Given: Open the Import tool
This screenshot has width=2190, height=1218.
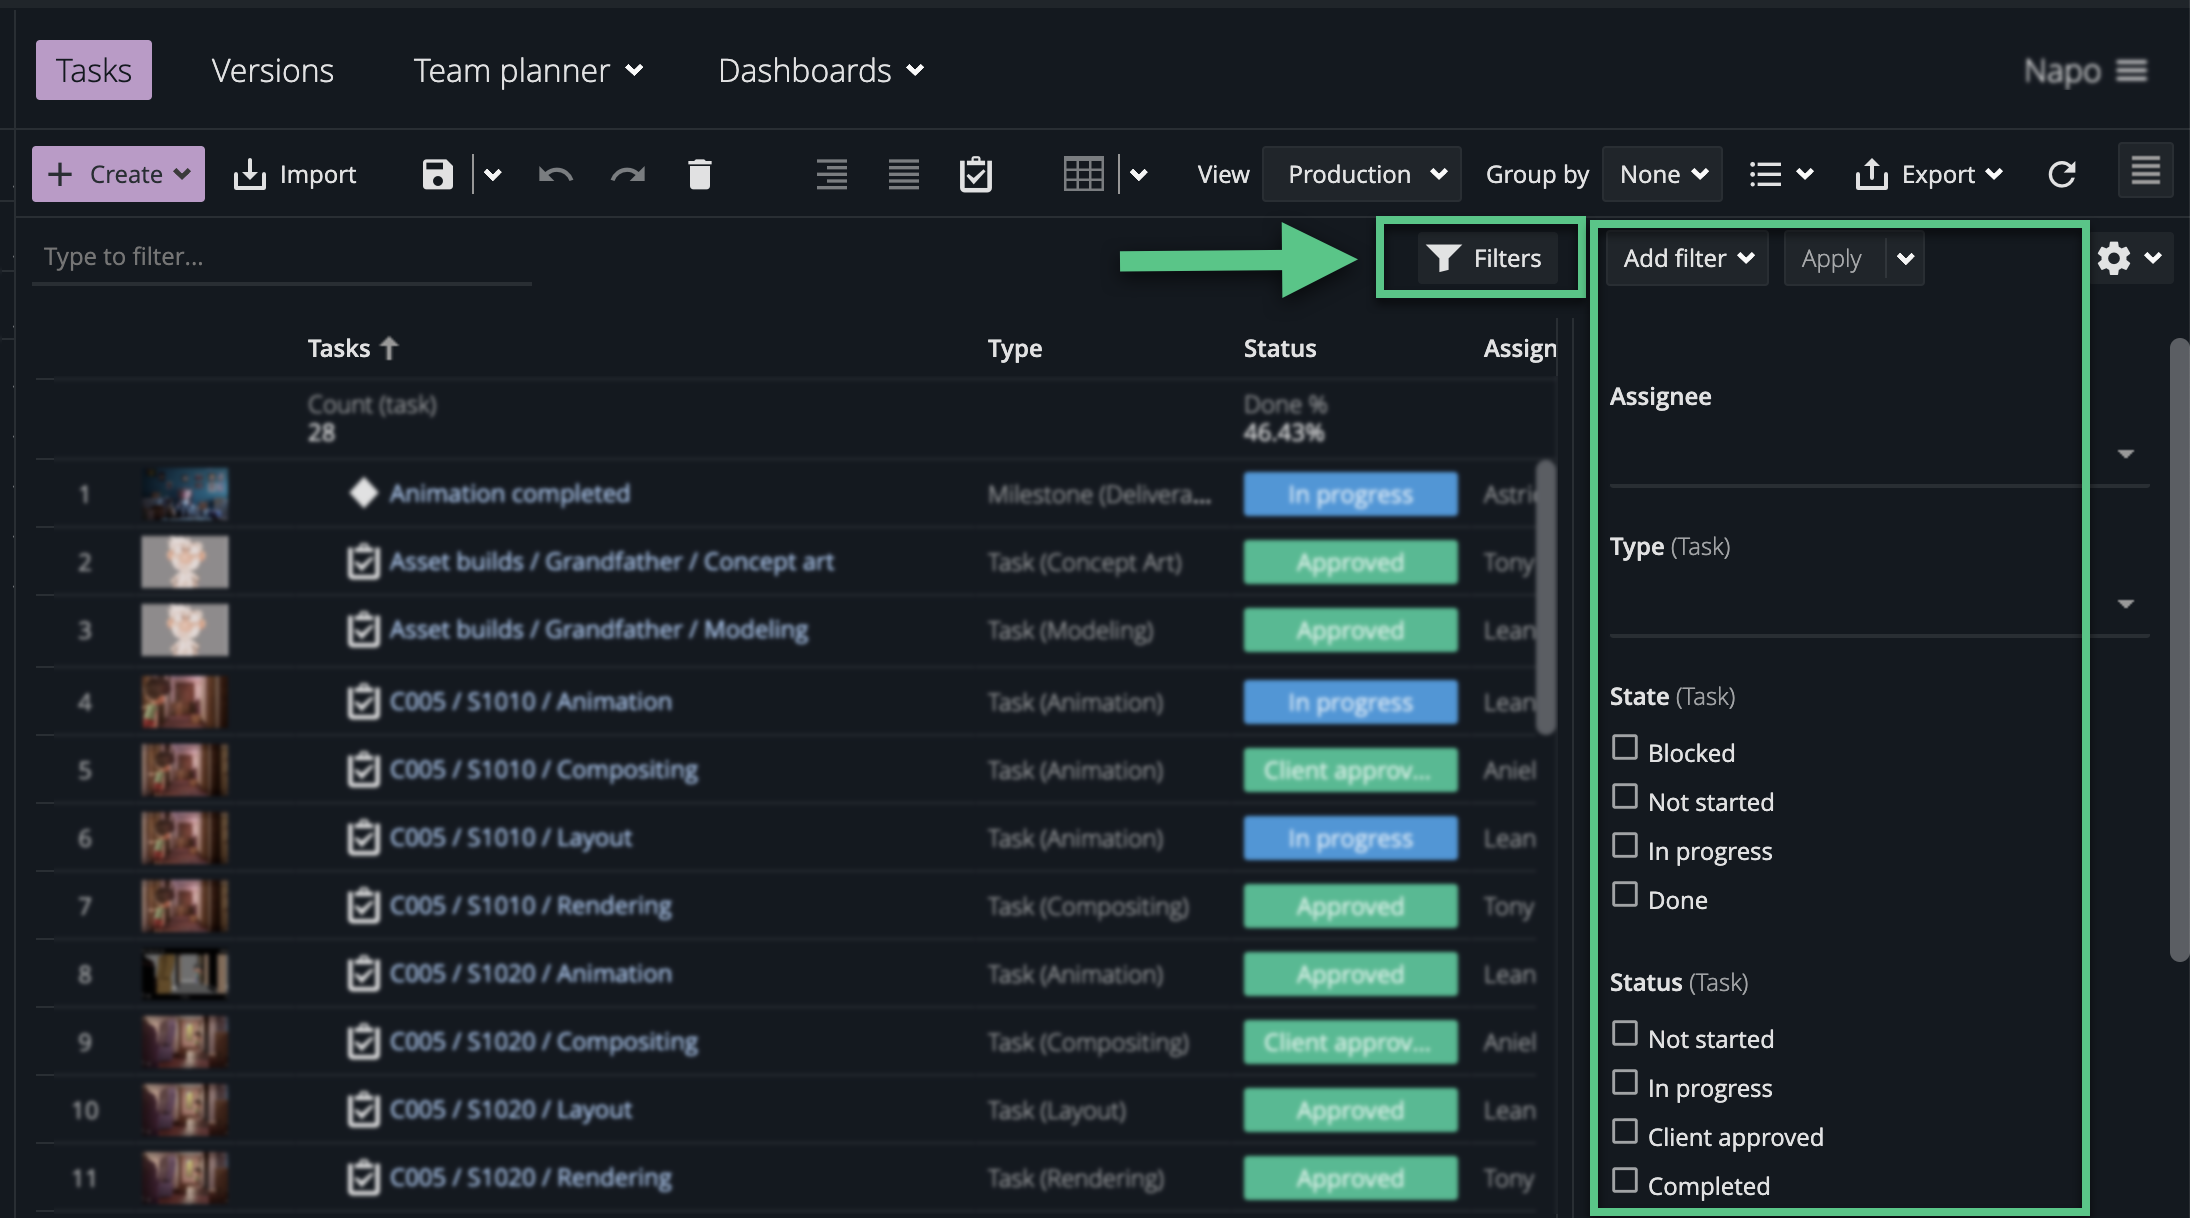Looking at the screenshot, I should [296, 173].
